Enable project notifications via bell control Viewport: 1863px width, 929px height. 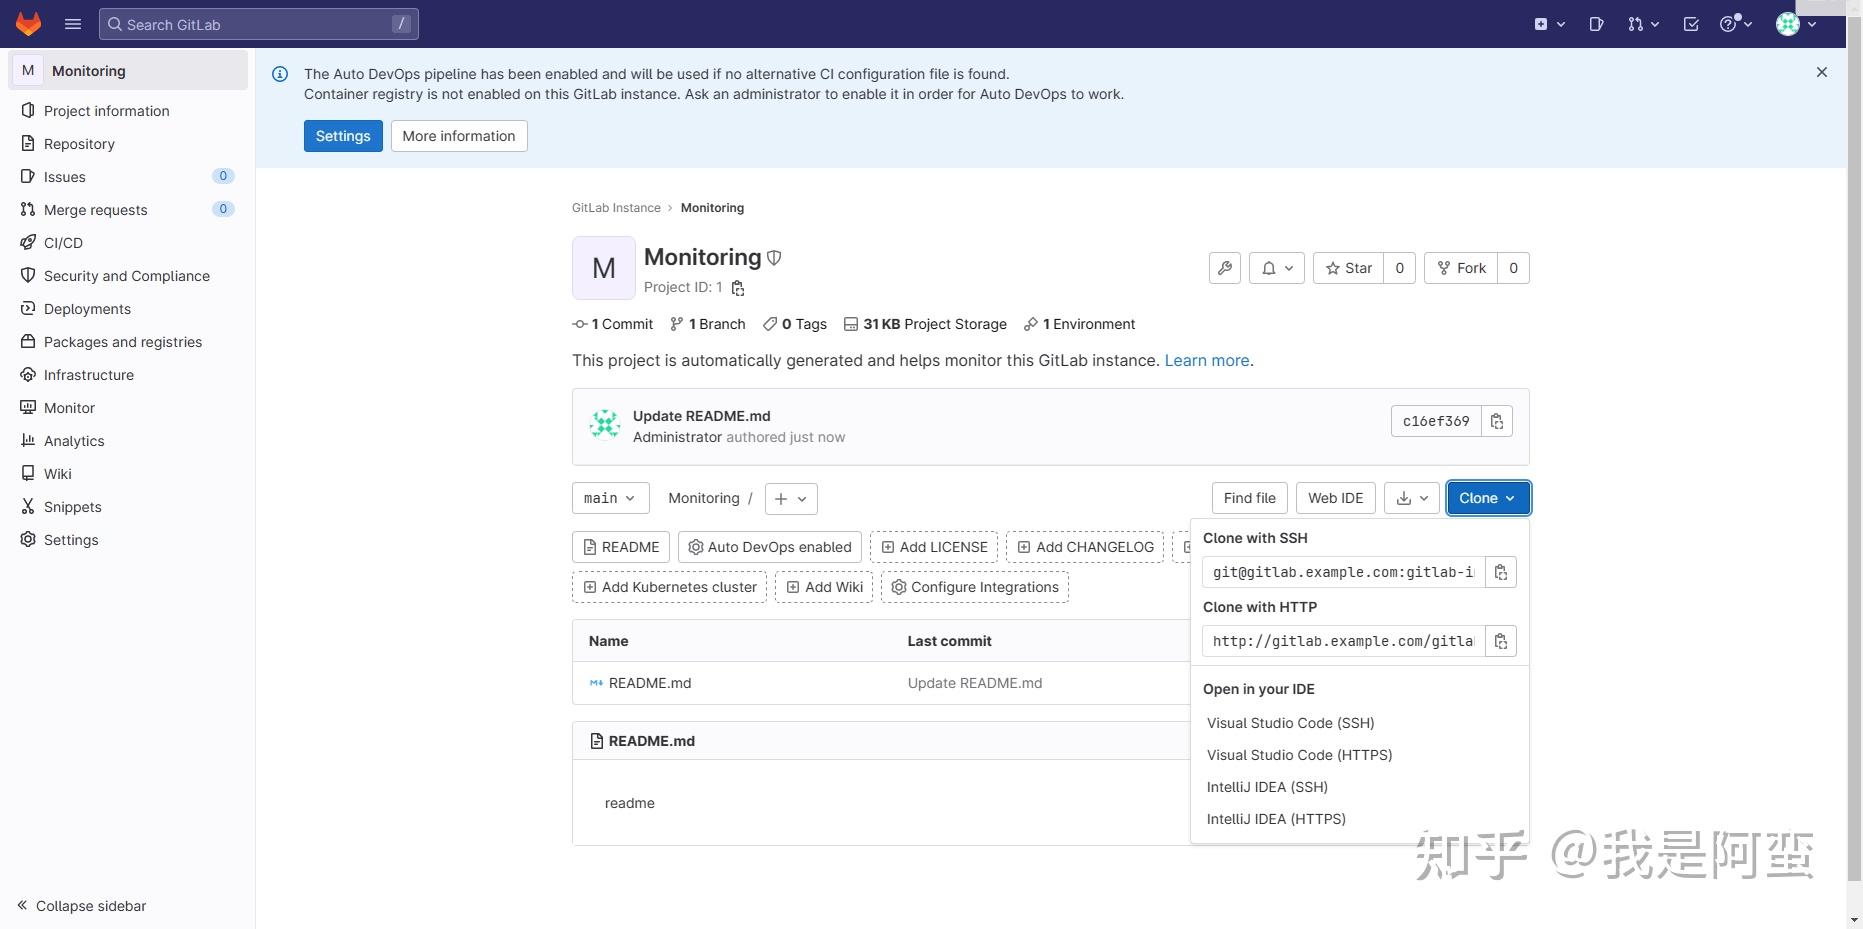click(x=1277, y=267)
